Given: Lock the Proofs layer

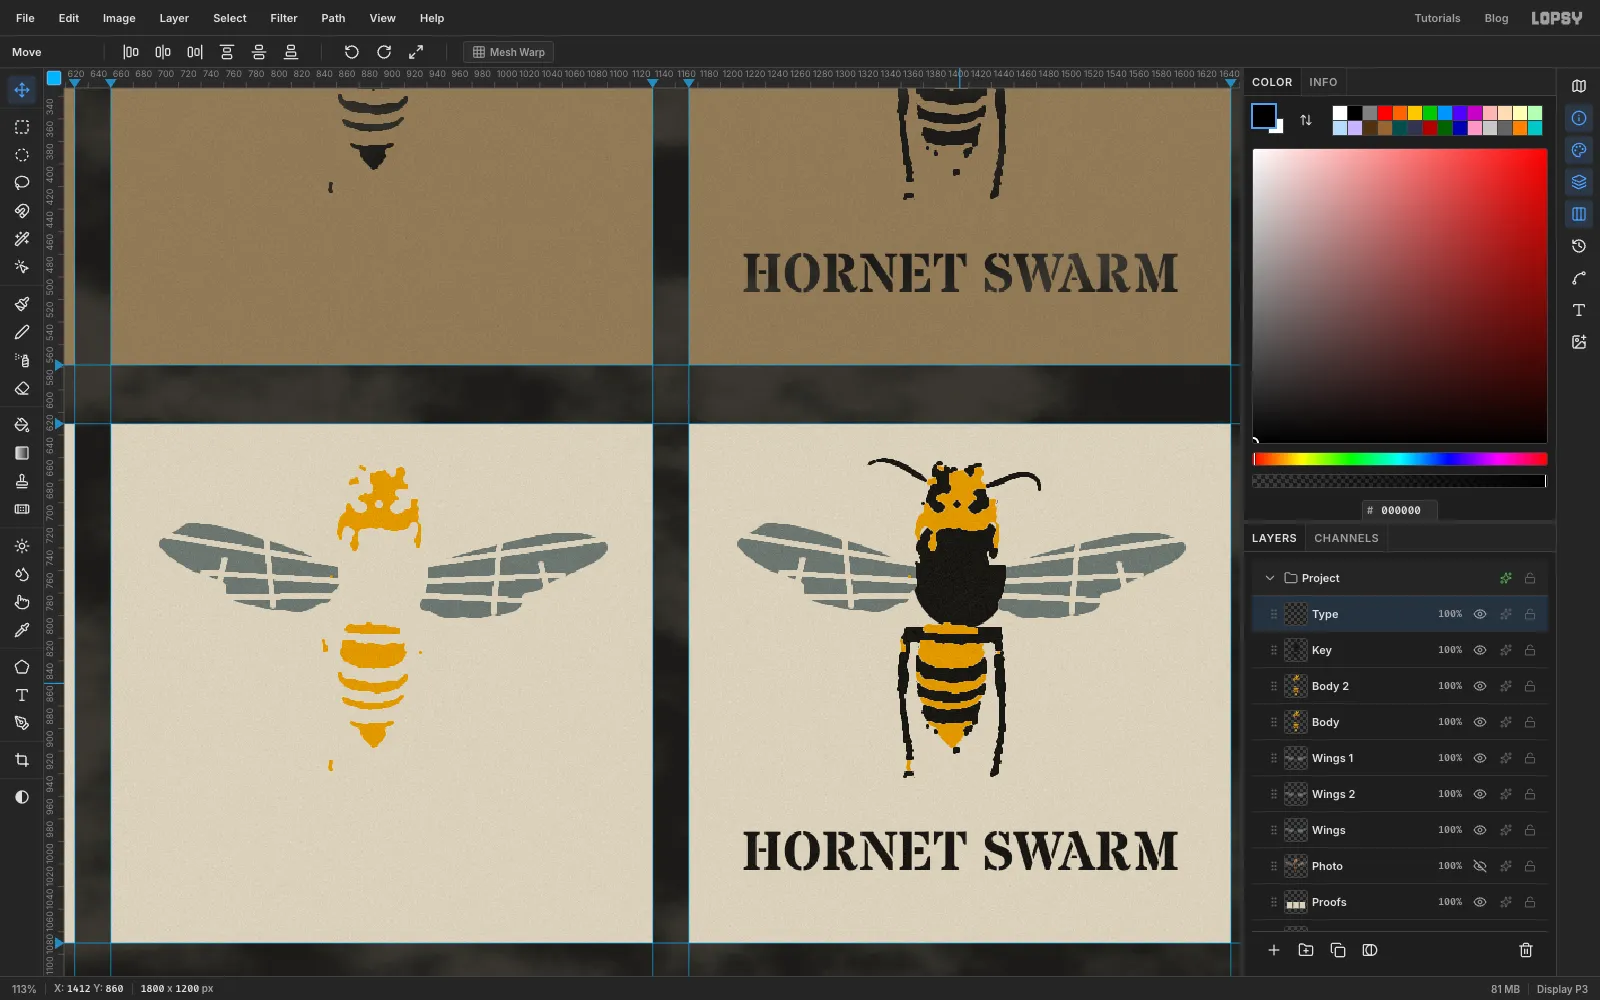Looking at the screenshot, I should (x=1530, y=902).
